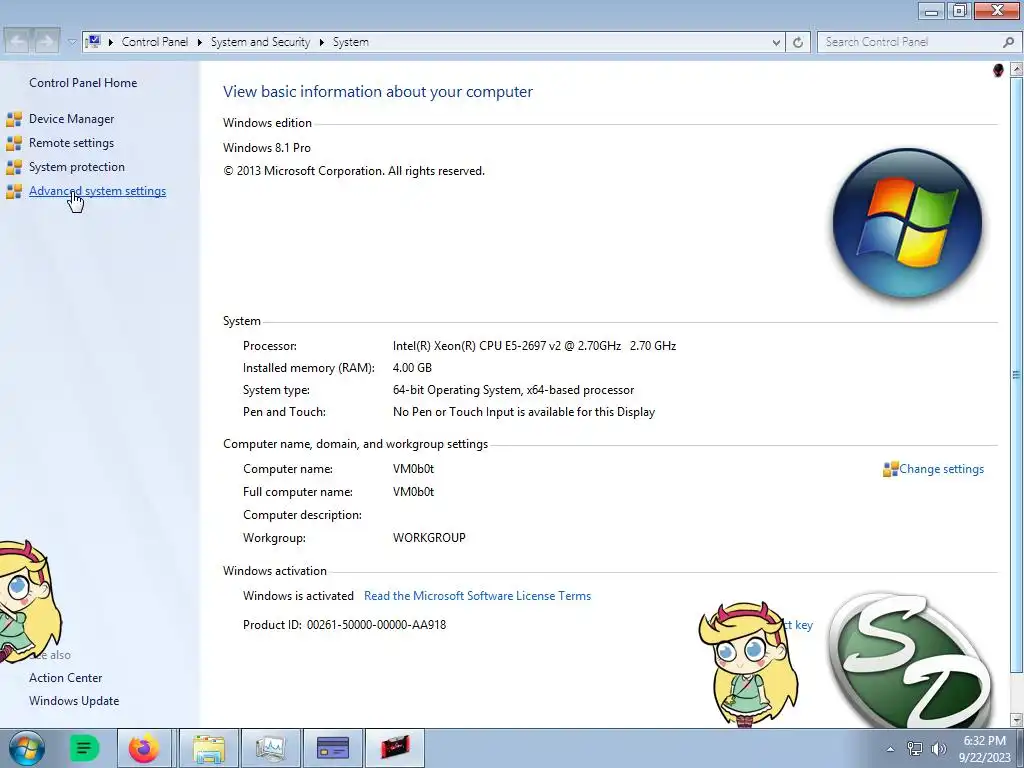Click the shield icon beside Change settings
This screenshot has width=1024, height=768.
[x=890, y=470]
